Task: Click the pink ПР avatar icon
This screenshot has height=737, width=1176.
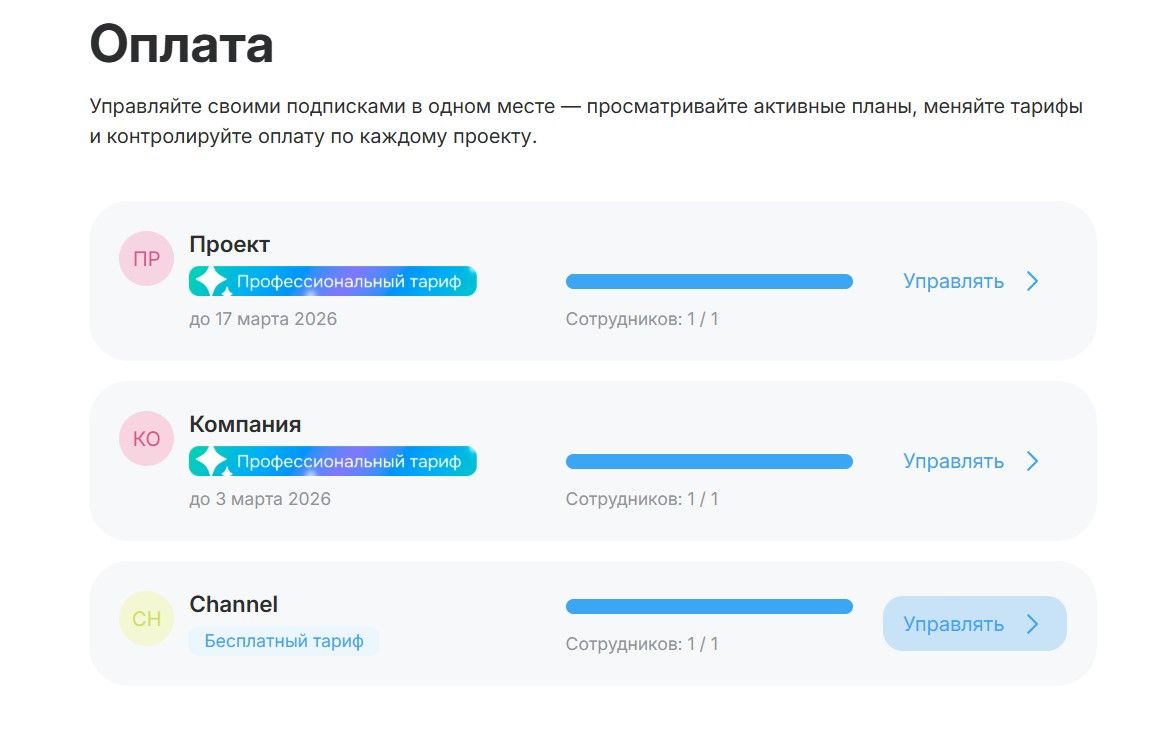Action: (146, 259)
